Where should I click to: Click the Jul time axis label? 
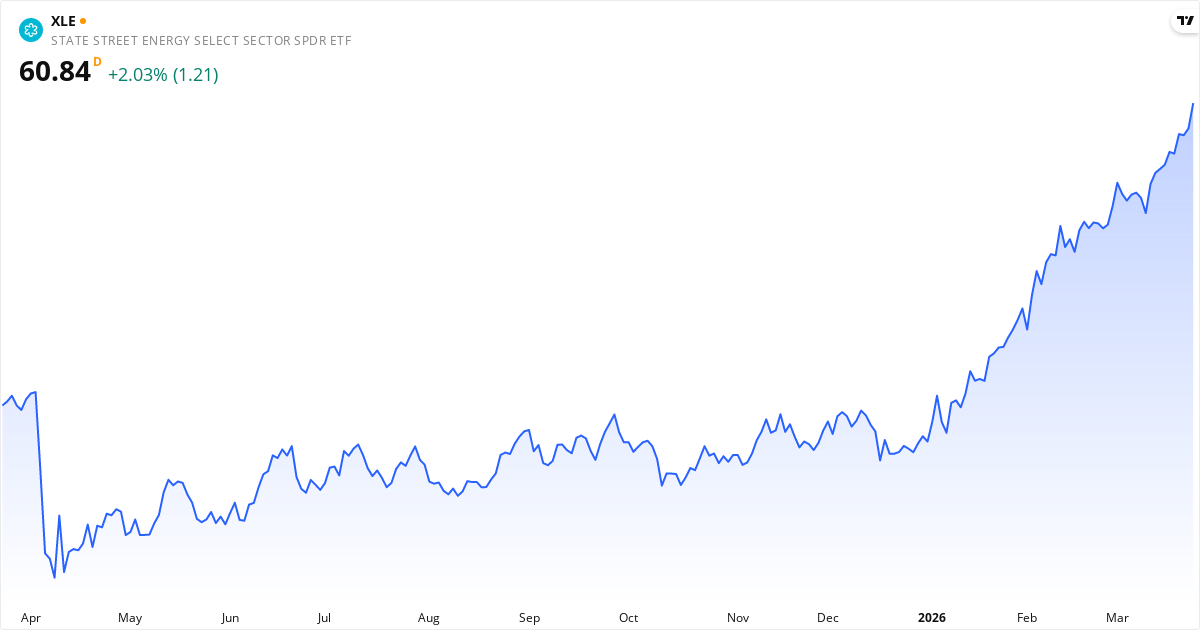324,618
